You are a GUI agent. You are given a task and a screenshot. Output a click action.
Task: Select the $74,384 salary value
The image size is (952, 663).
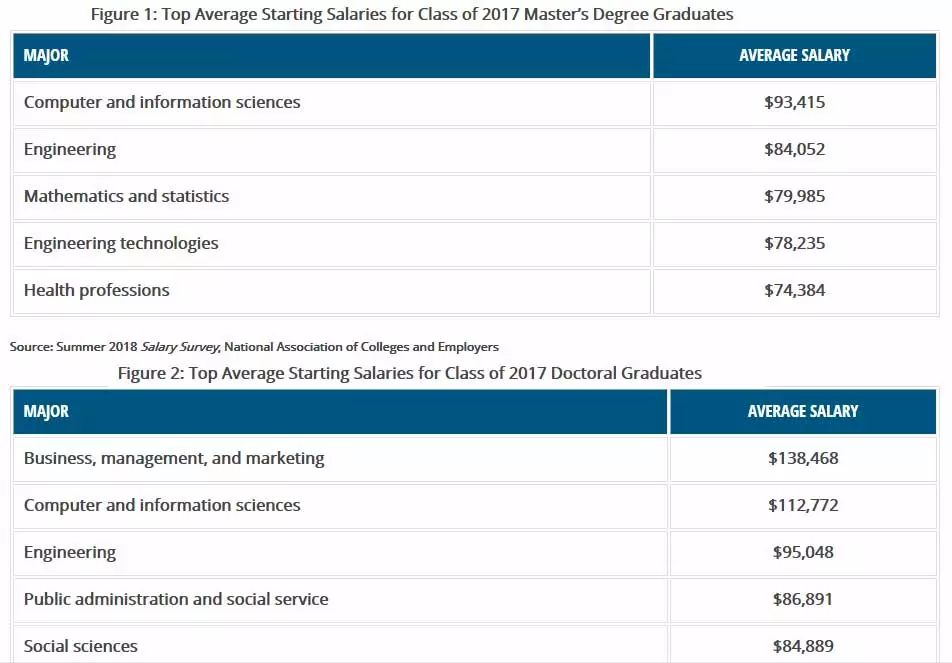tap(794, 290)
